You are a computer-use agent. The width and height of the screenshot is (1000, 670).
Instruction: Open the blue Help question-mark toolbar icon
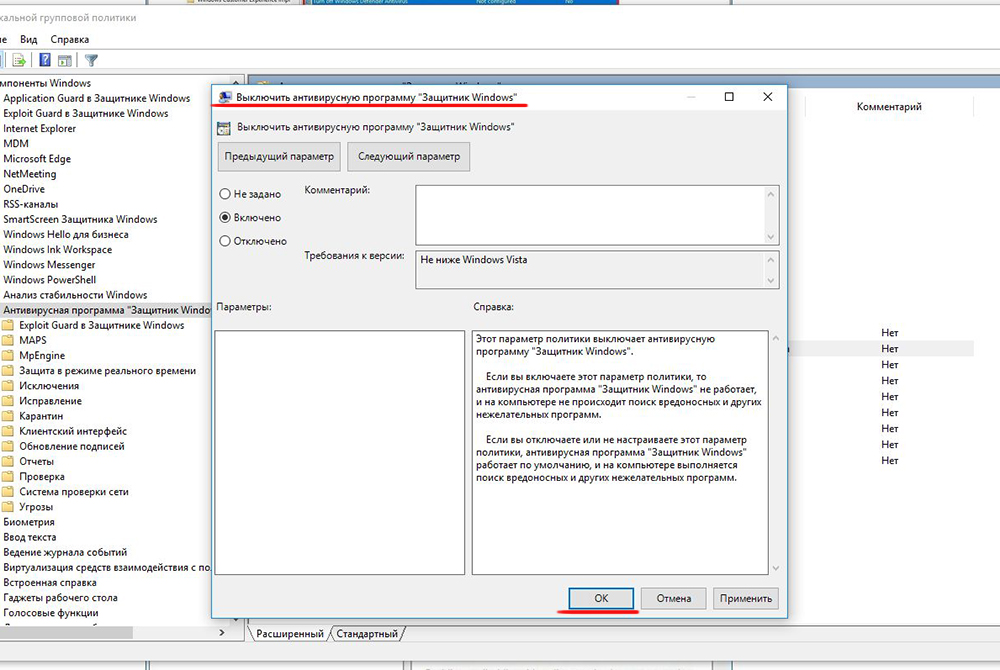(x=44, y=61)
